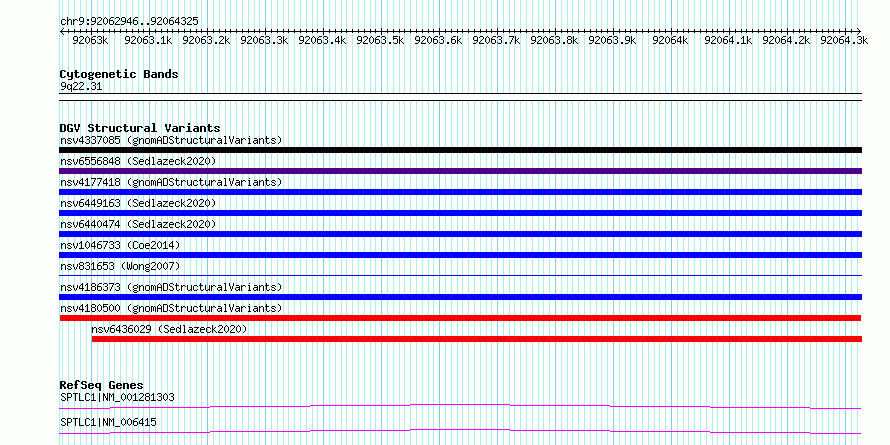Click the 92063.7k ruler tick label
The image size is (890, 445).
pos(497,41)
